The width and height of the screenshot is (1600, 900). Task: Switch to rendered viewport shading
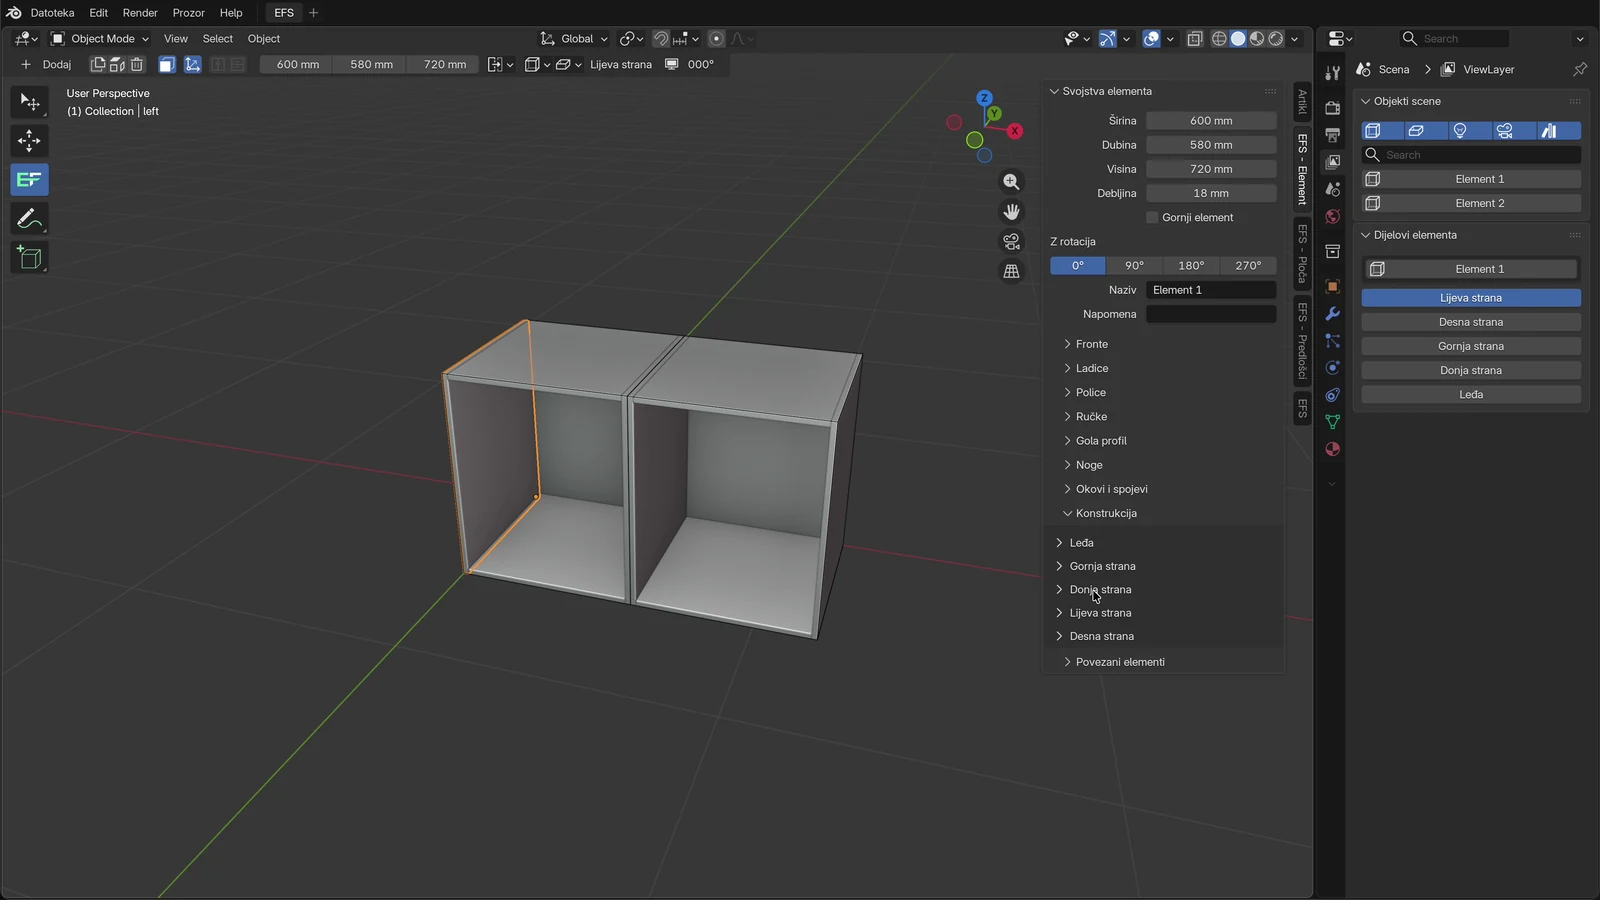(1276, 39)
